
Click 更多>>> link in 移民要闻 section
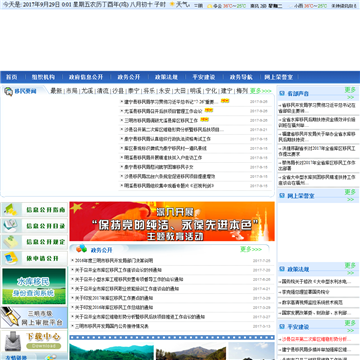tap(261, 91)
